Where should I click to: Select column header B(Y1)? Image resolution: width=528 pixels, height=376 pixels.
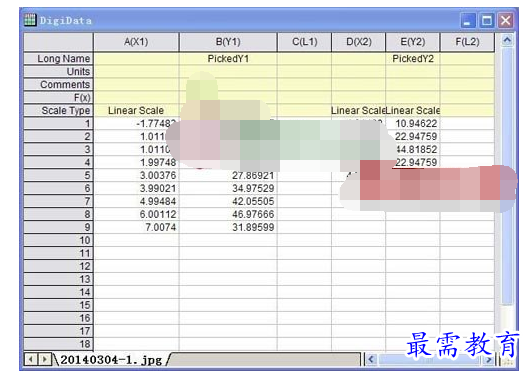pyautogui.click(x=228, y=42)
